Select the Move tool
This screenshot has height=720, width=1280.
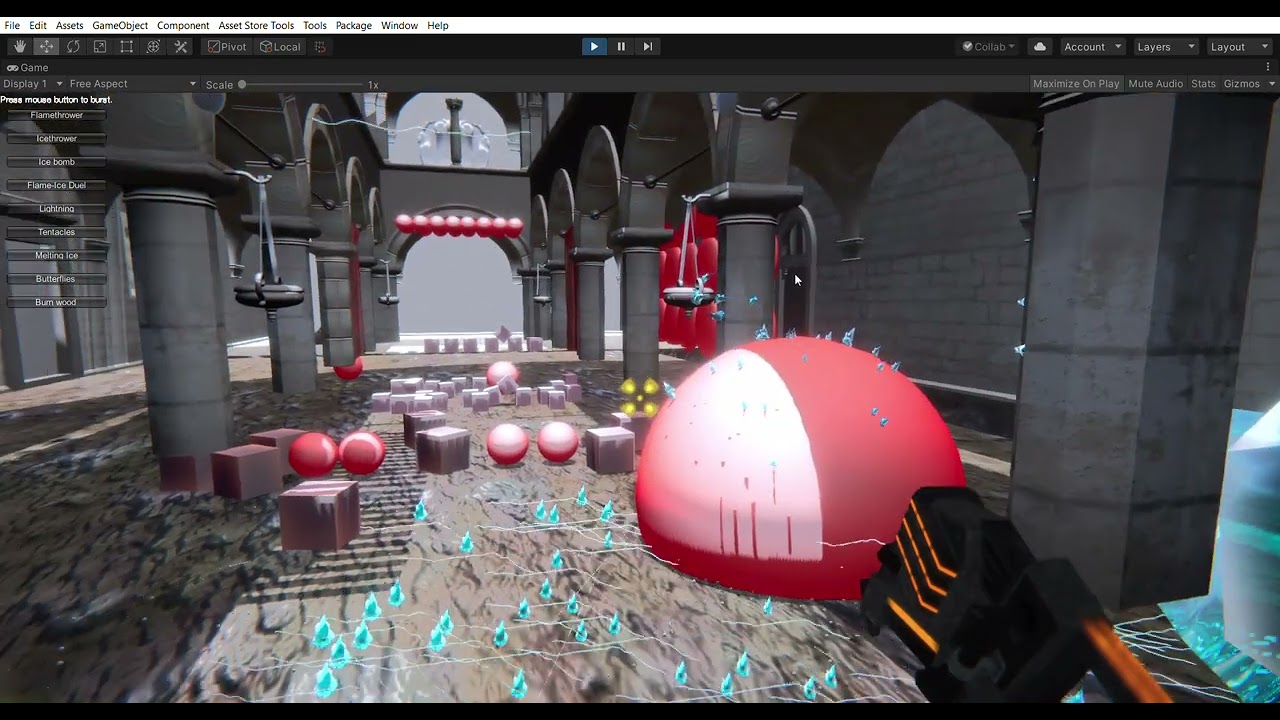tap(46, 47)
